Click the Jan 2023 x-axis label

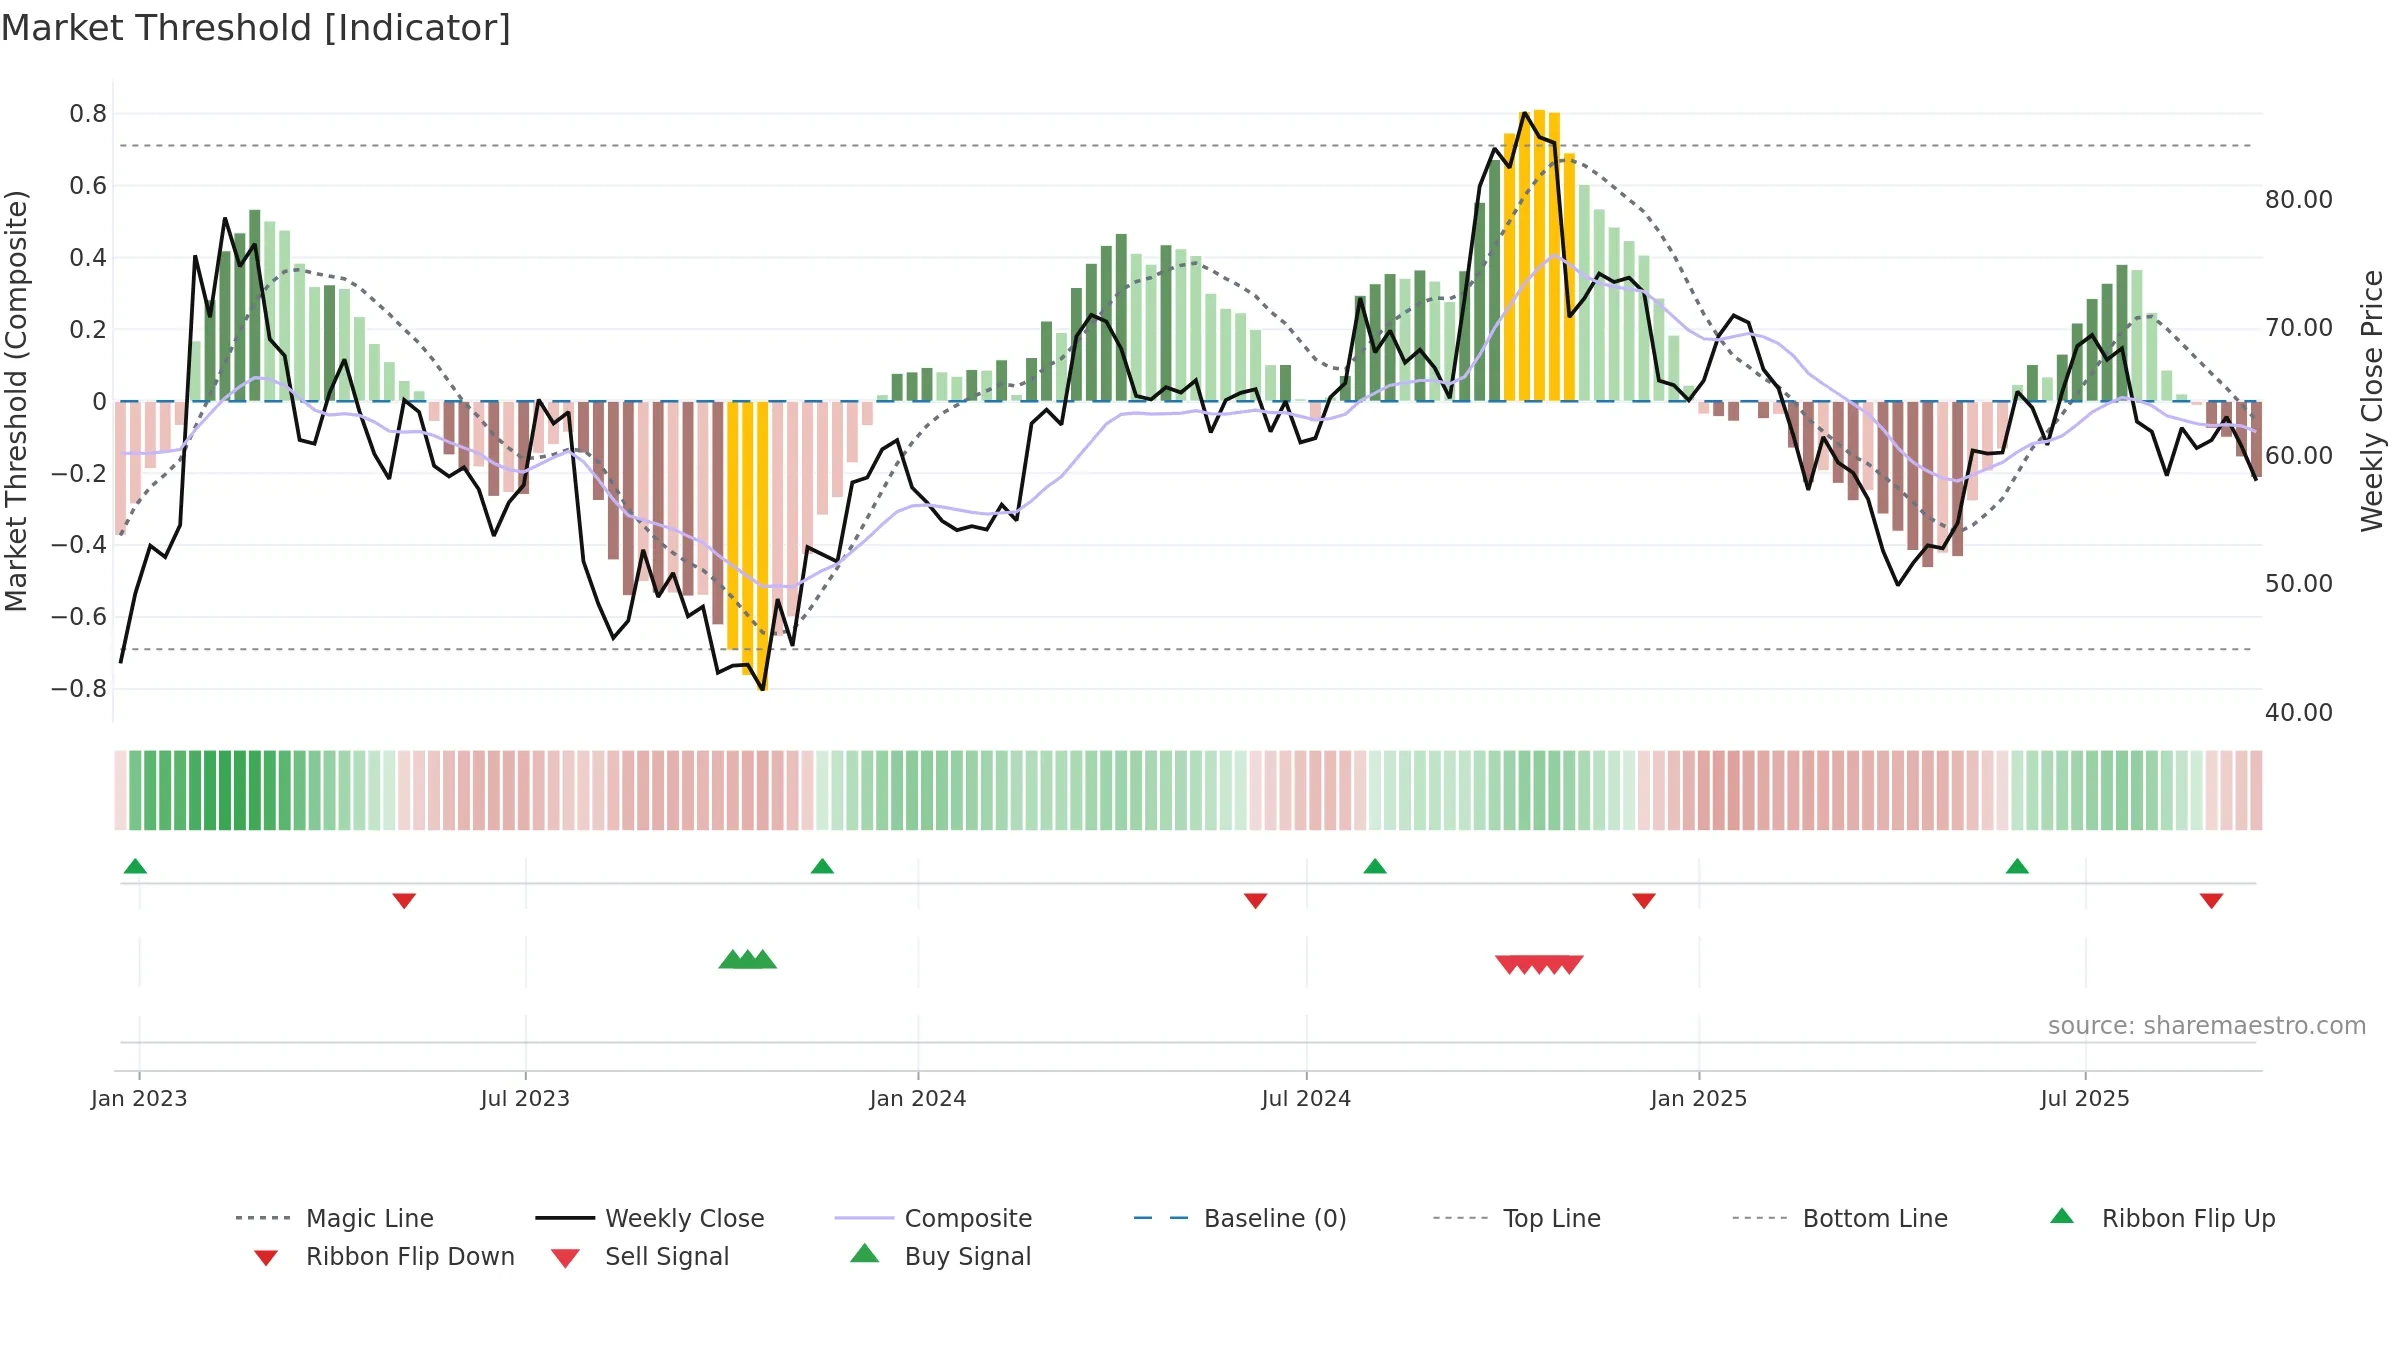pos(139,1099)
